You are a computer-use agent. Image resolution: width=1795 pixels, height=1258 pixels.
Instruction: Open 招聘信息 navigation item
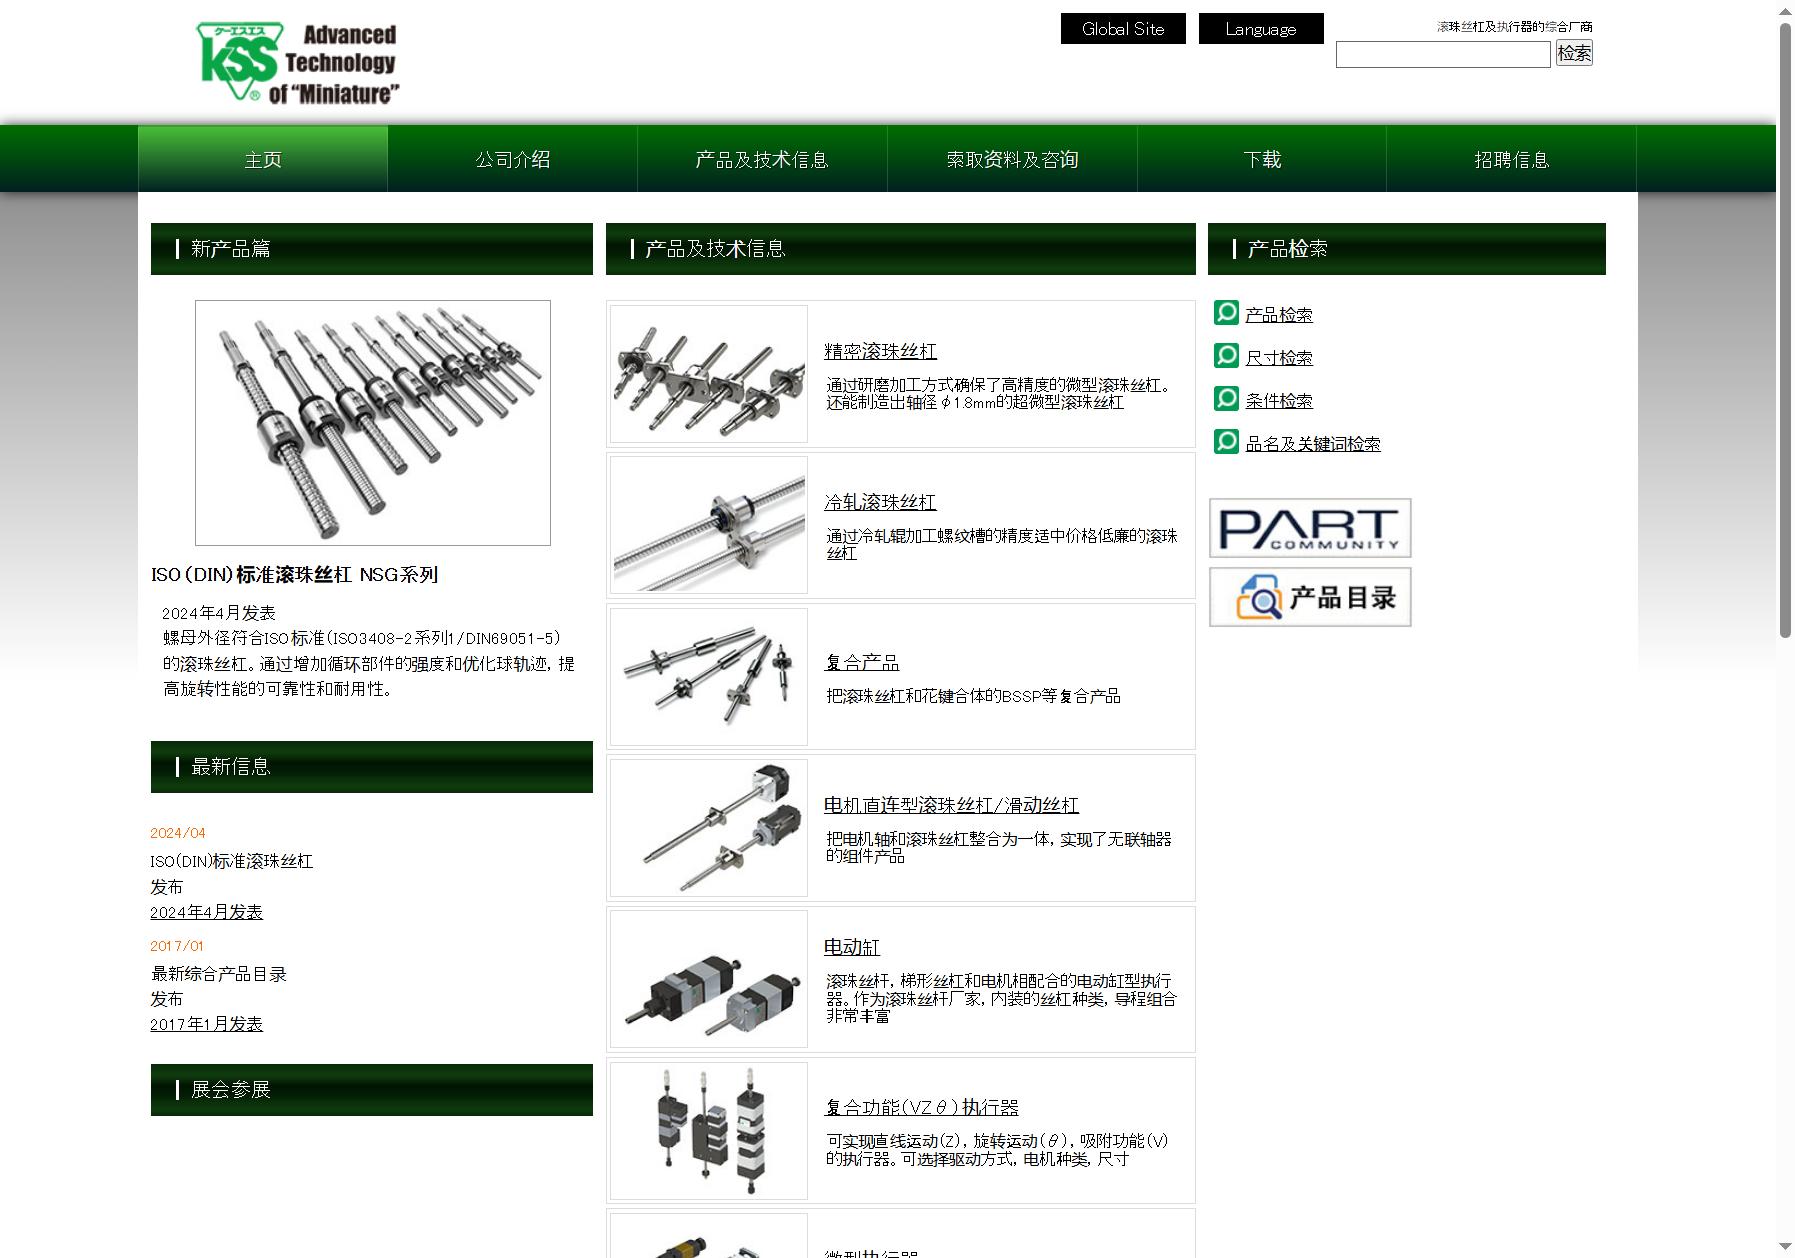click(x=1511, y=159)
